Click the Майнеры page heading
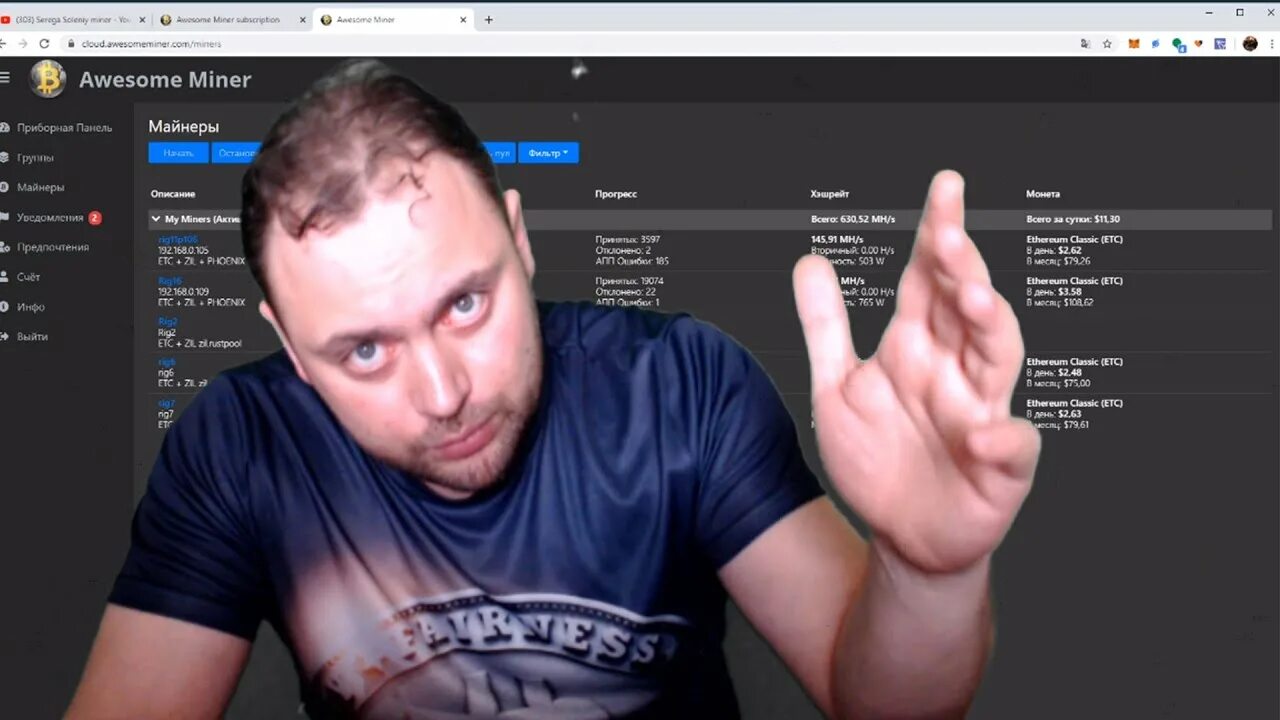Image resolution: width=1280 pixels, height=720 pixels. [184, 127]
